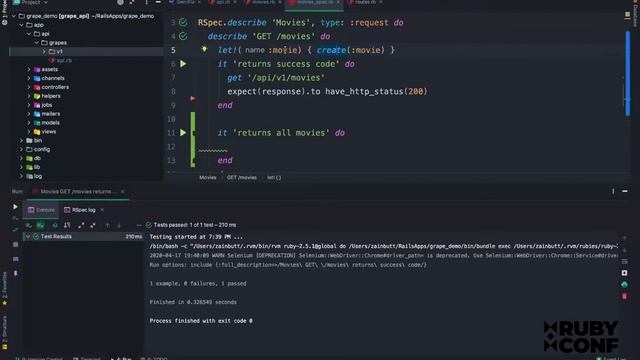Expand all test results nodes

81,225
